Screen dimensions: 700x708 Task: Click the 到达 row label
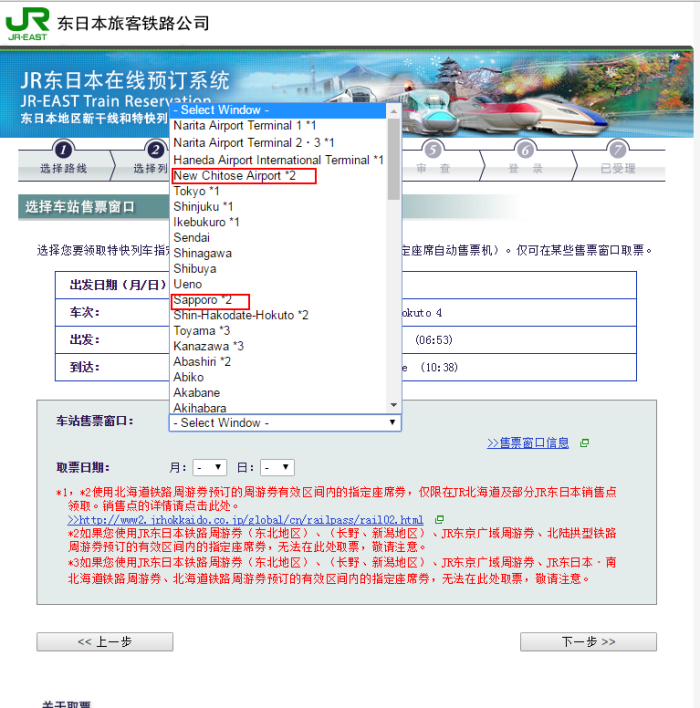point(85,367)
